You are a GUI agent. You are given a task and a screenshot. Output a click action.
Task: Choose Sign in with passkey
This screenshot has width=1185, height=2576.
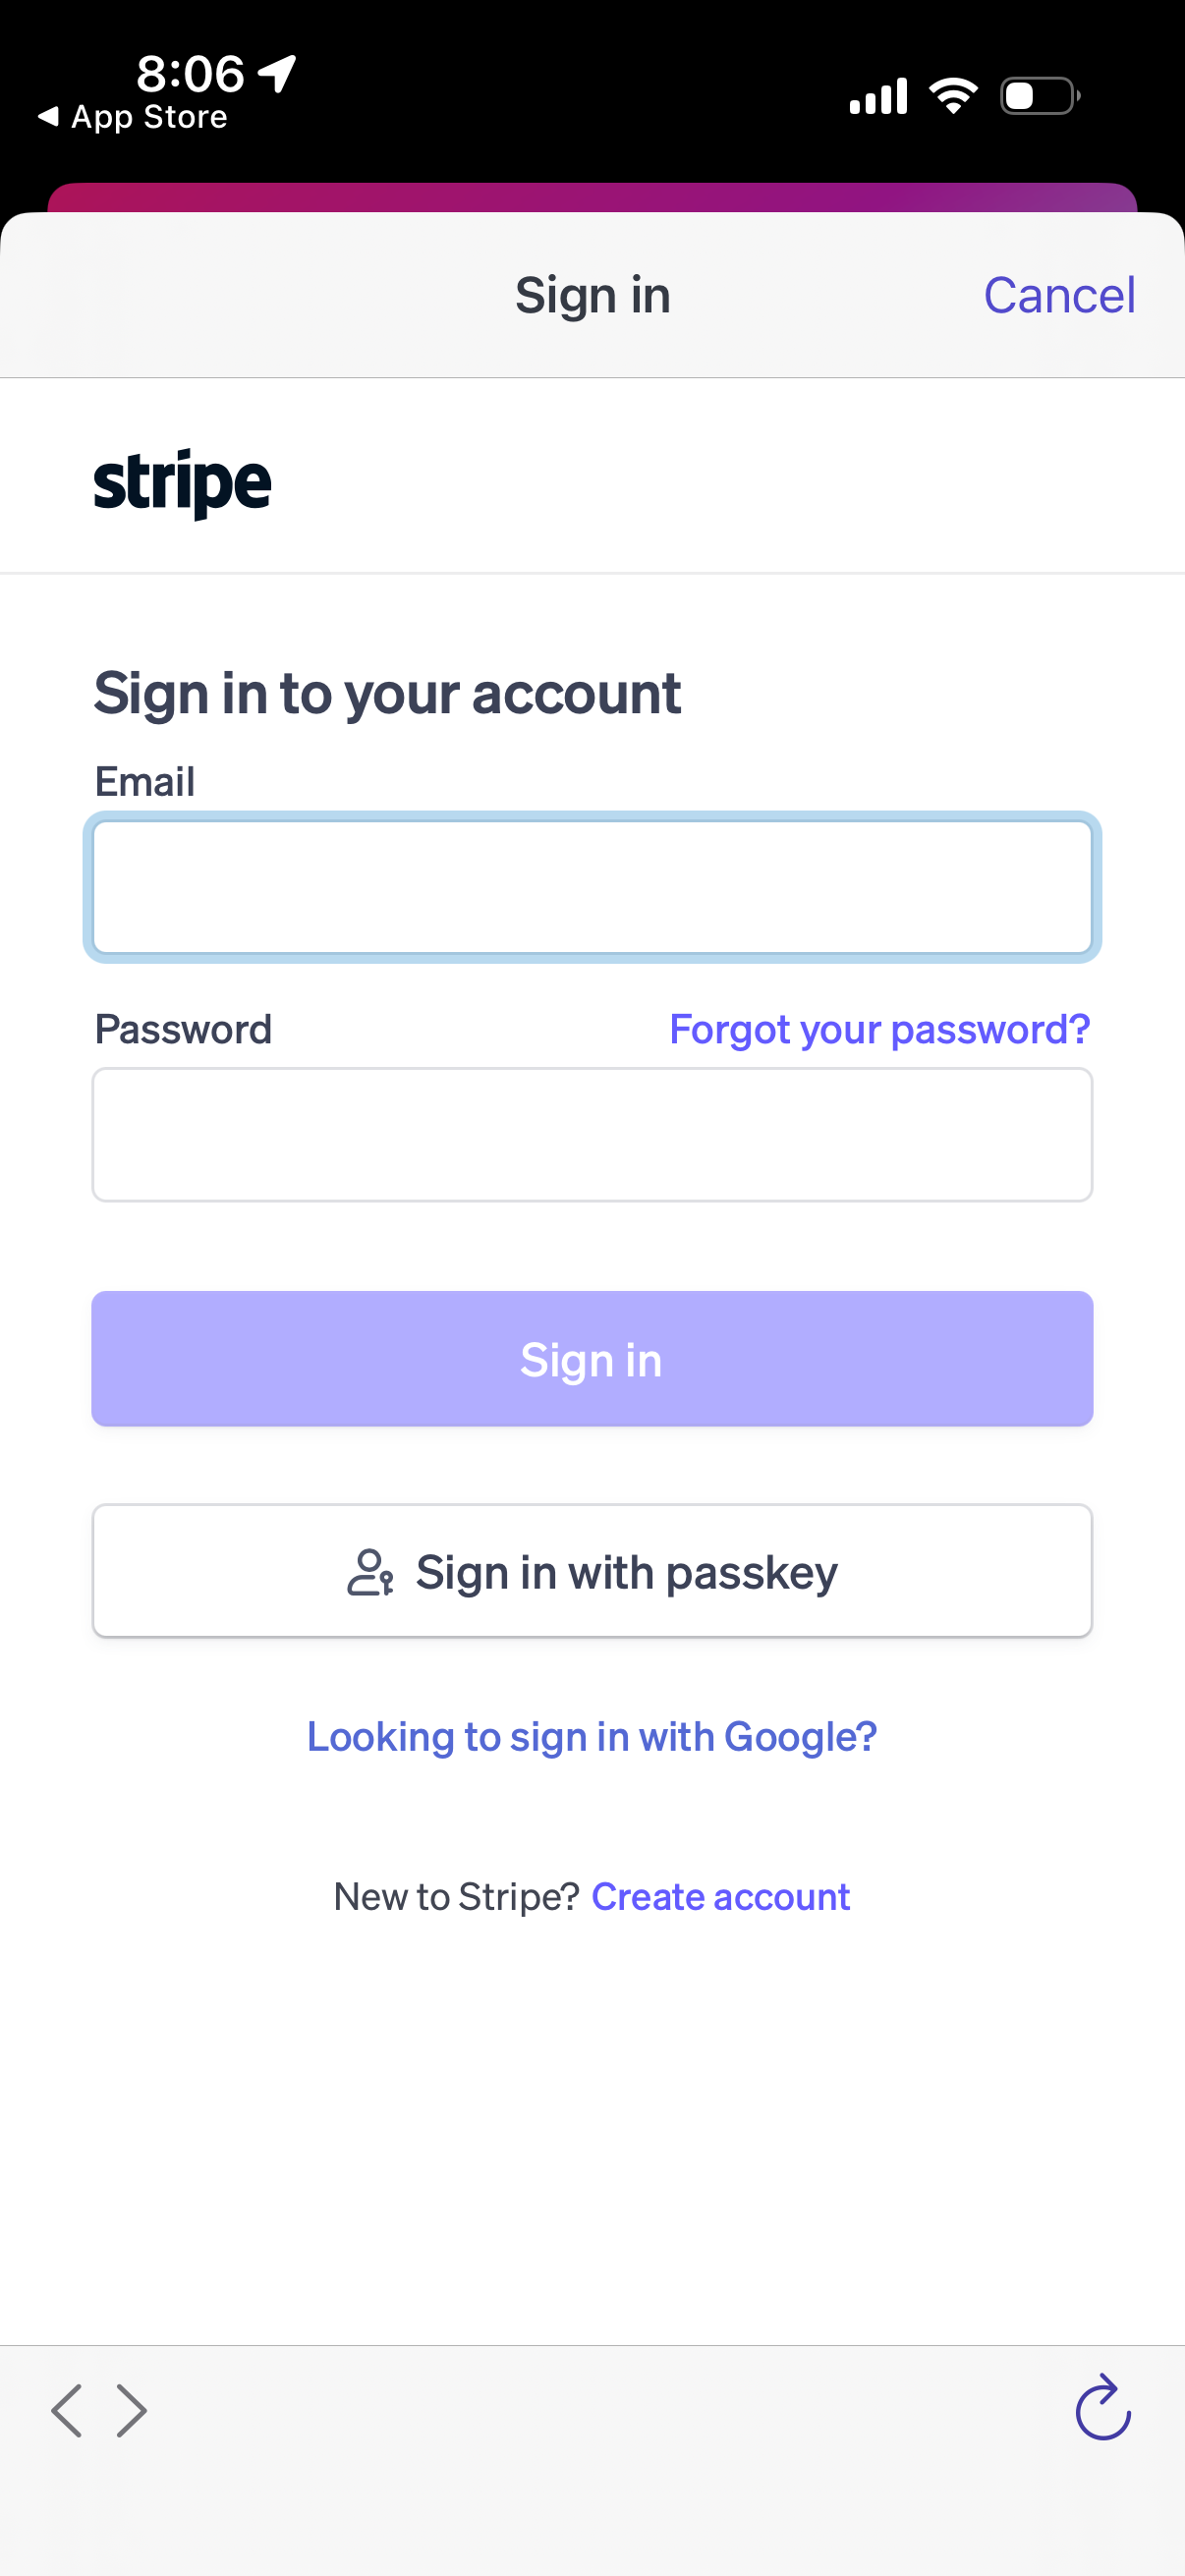tap(592, 1571)
